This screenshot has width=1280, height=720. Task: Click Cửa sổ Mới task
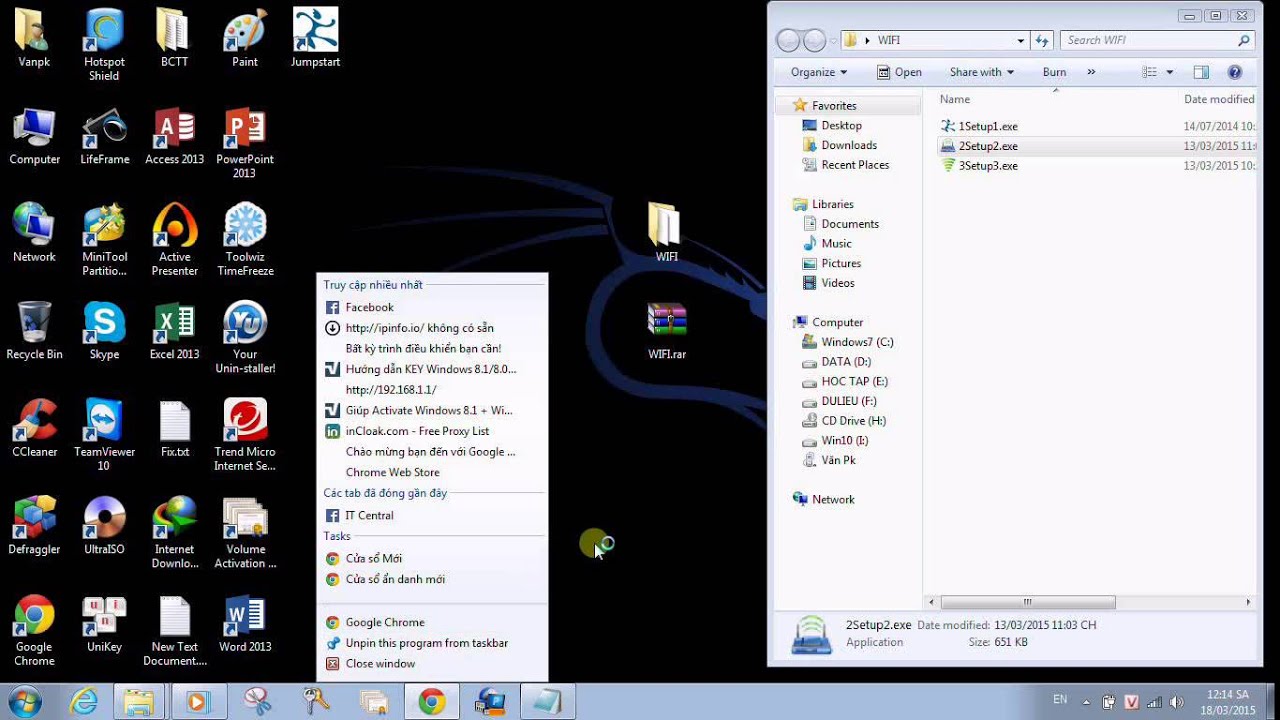[x=432, y=558]
